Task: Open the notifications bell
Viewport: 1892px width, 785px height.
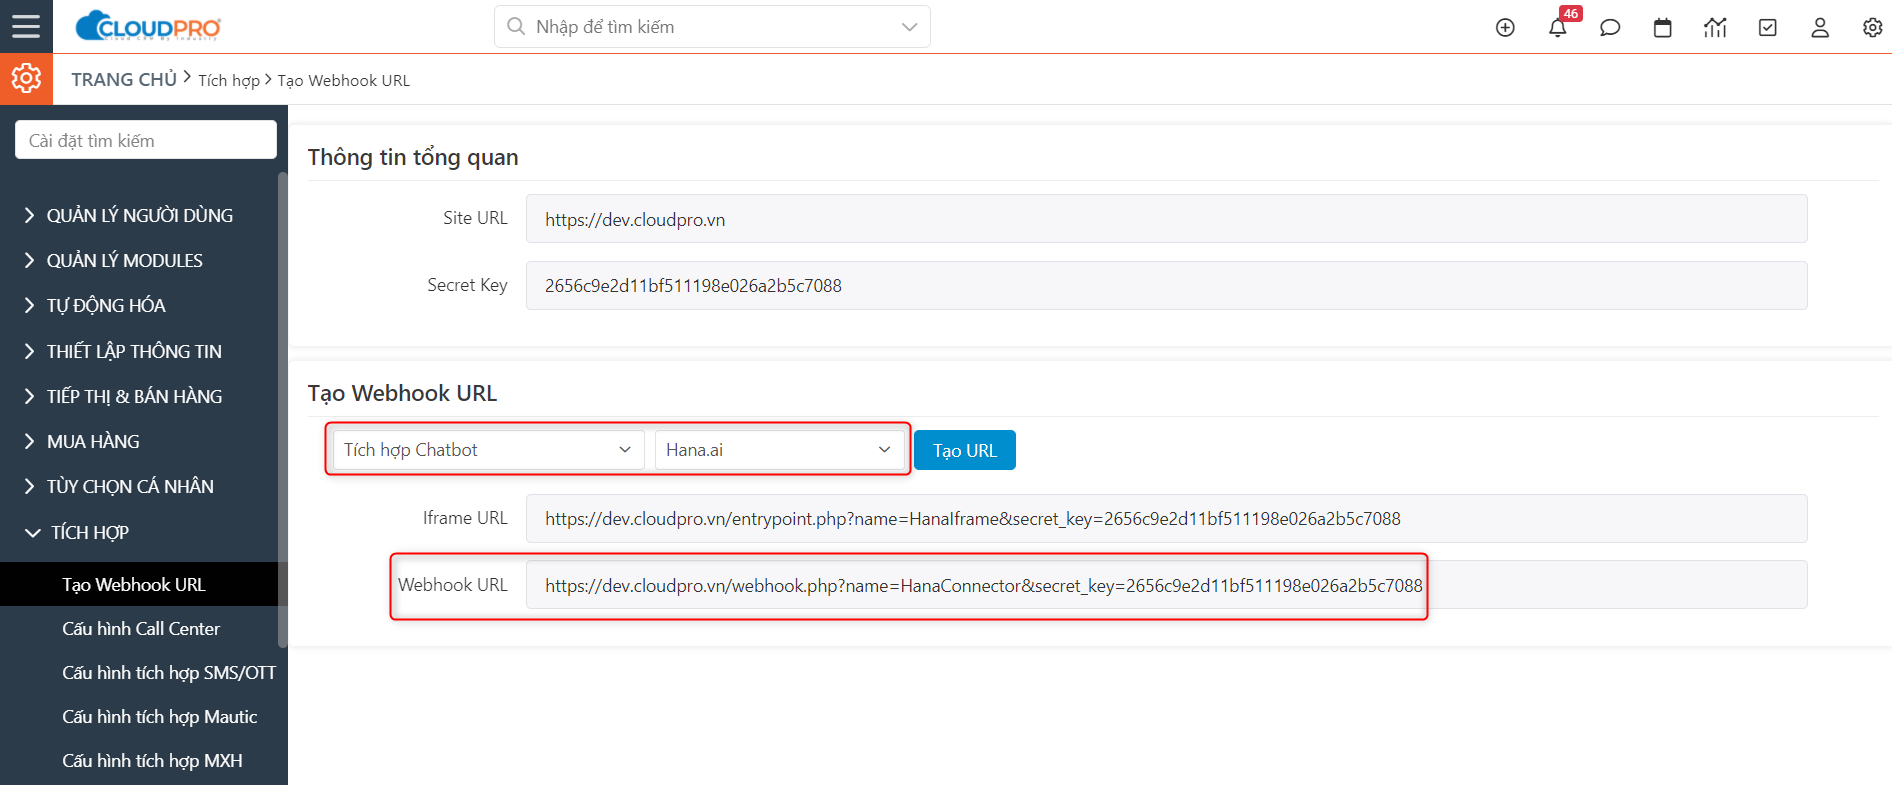Action: click(1558, 28)
